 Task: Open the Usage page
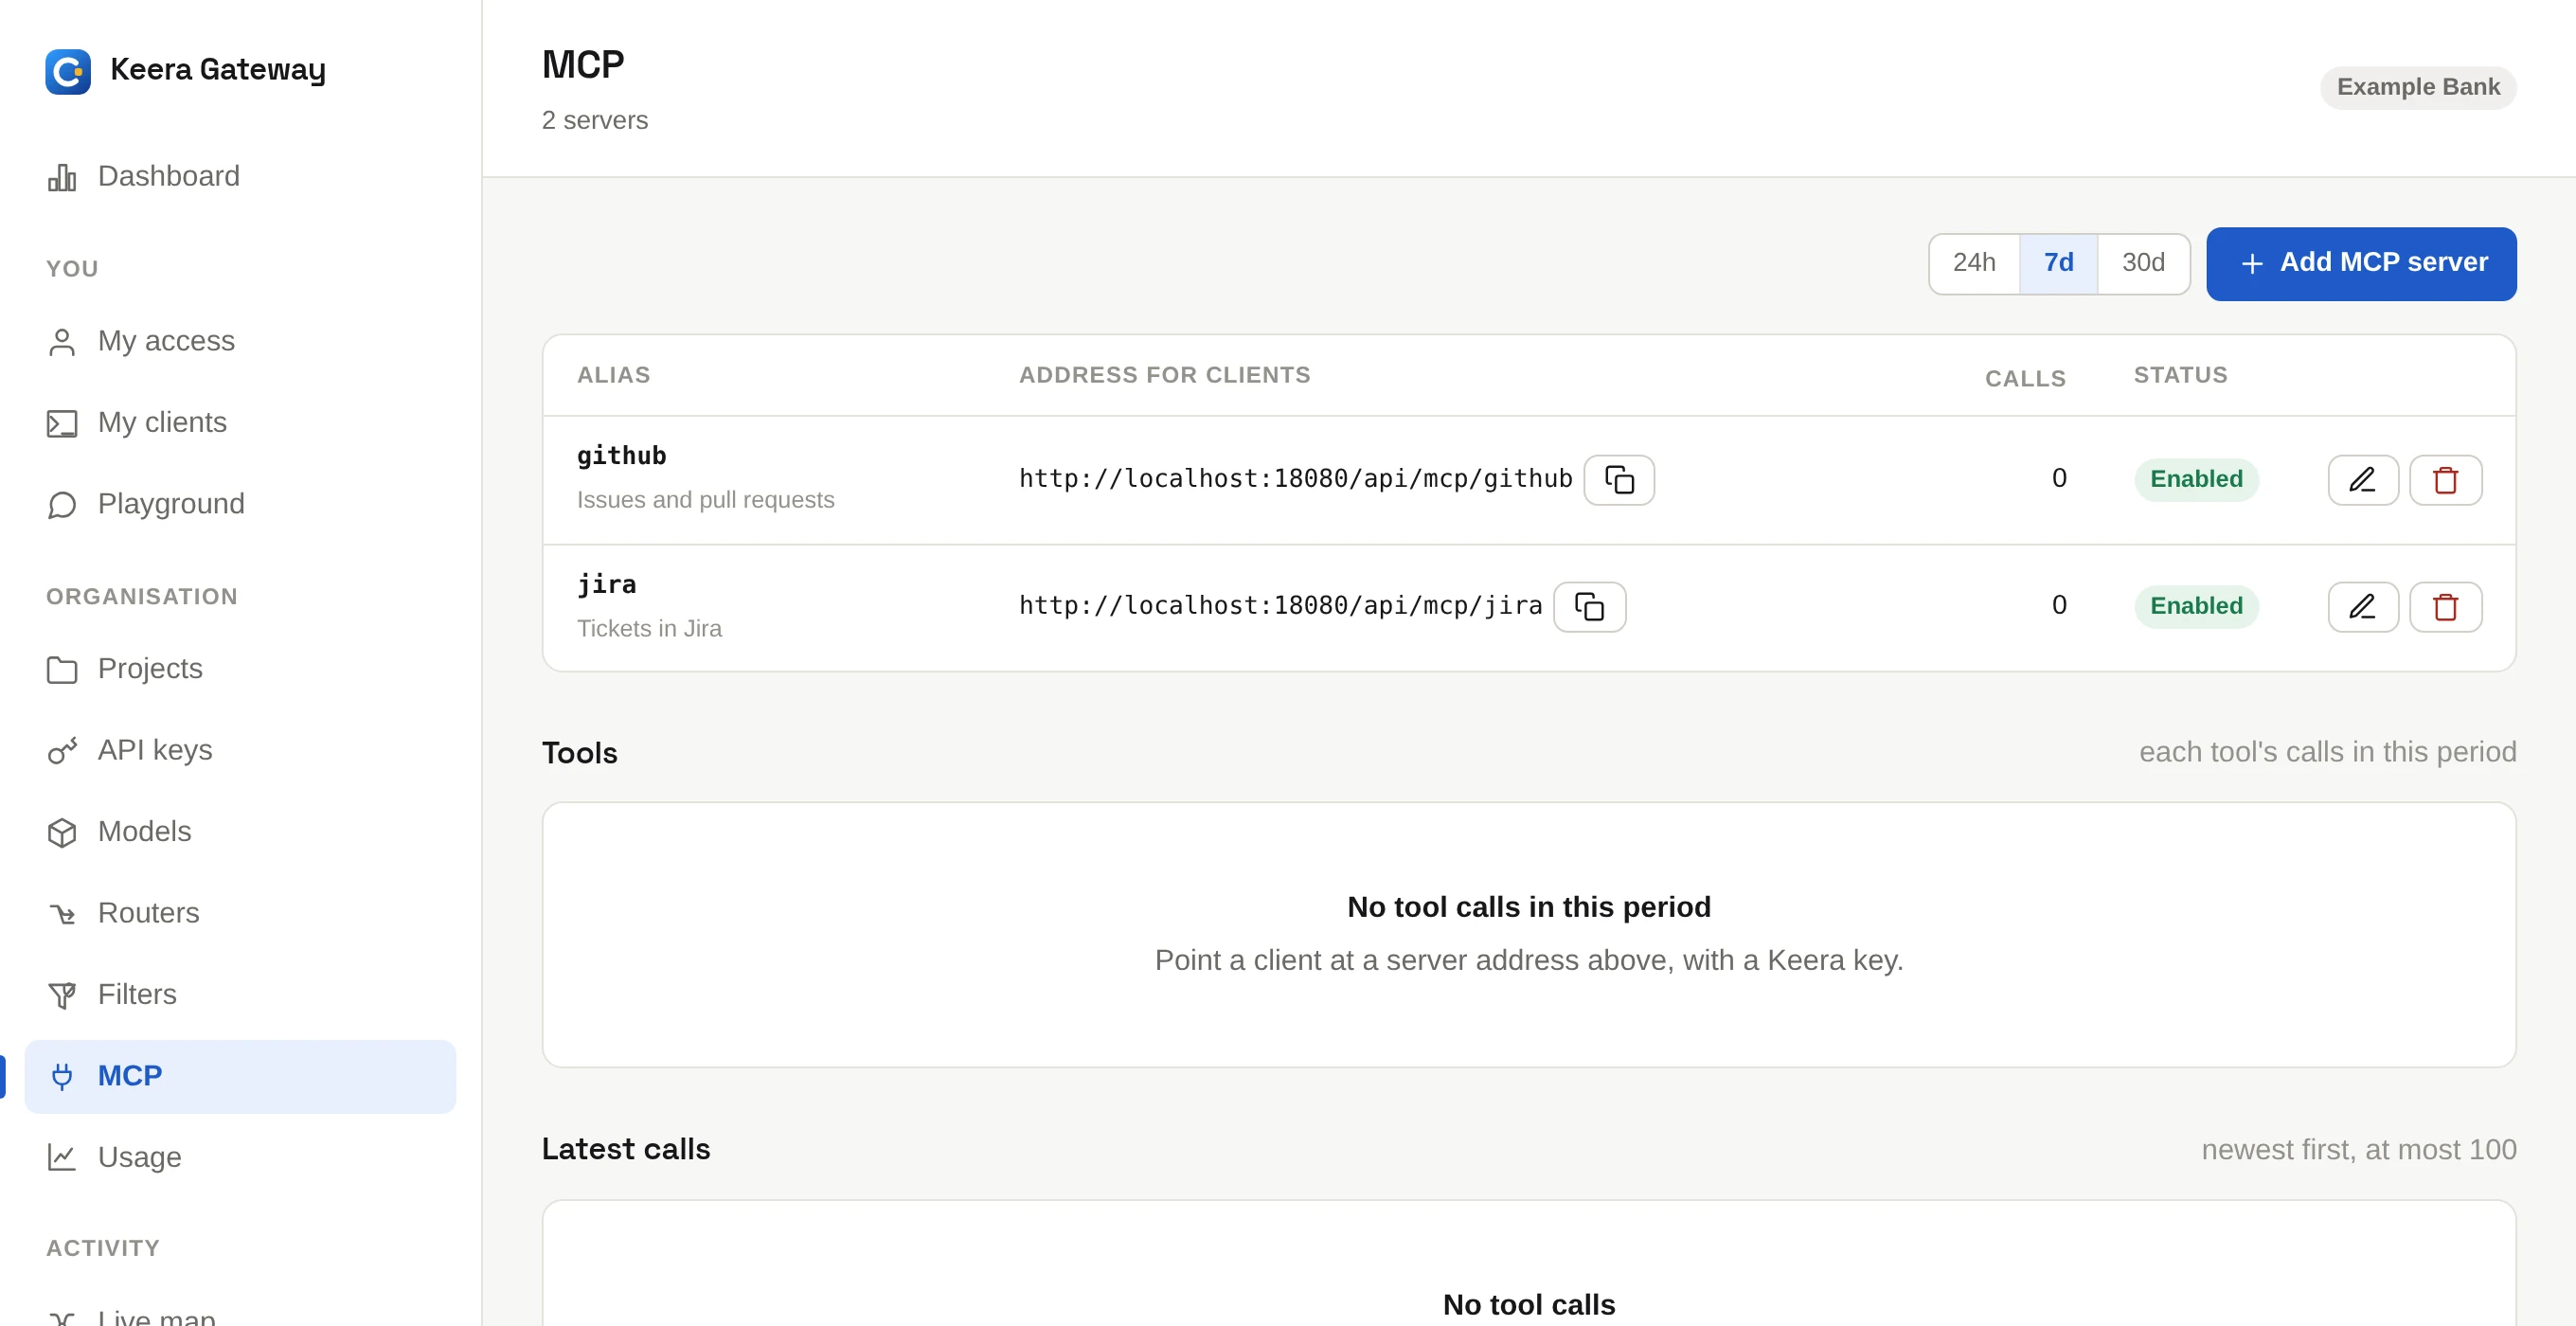tap(240, 1157)
